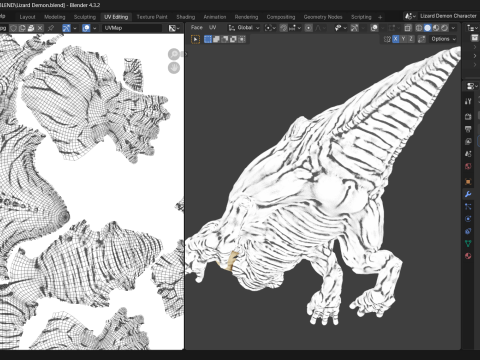The width and height of the screenshot is (480, 360).
Task: Choose set new selection mode icon
Action: 208,39
